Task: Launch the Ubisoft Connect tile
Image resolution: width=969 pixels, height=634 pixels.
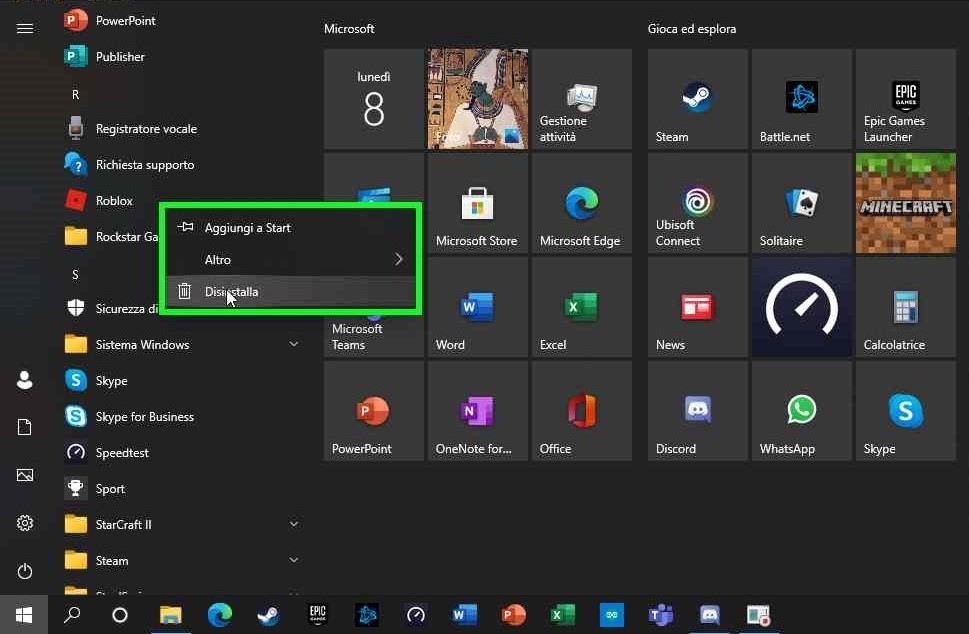Action: (x=698, y=203)
